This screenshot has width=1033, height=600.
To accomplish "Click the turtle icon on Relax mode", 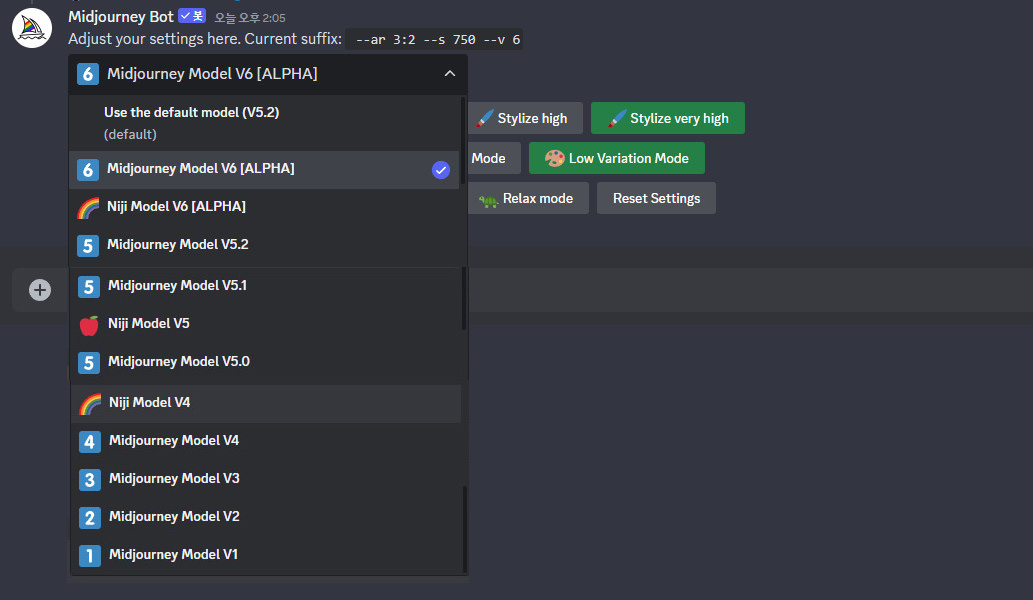I will pyautogui.click(x=488, y=200).
